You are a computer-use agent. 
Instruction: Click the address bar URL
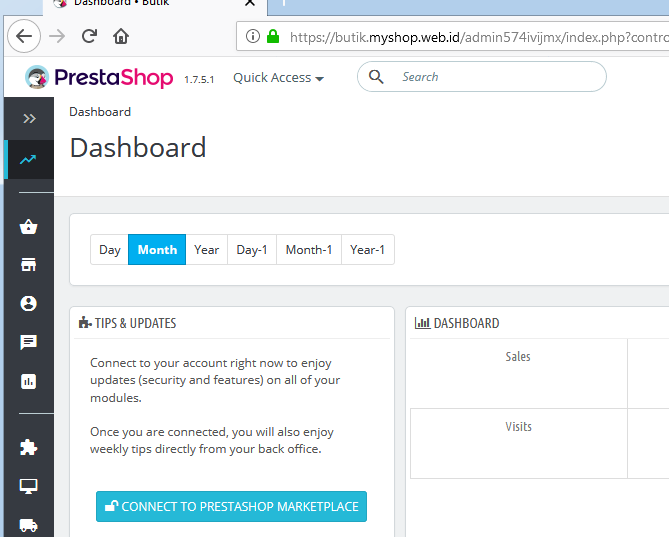(479, 38)
